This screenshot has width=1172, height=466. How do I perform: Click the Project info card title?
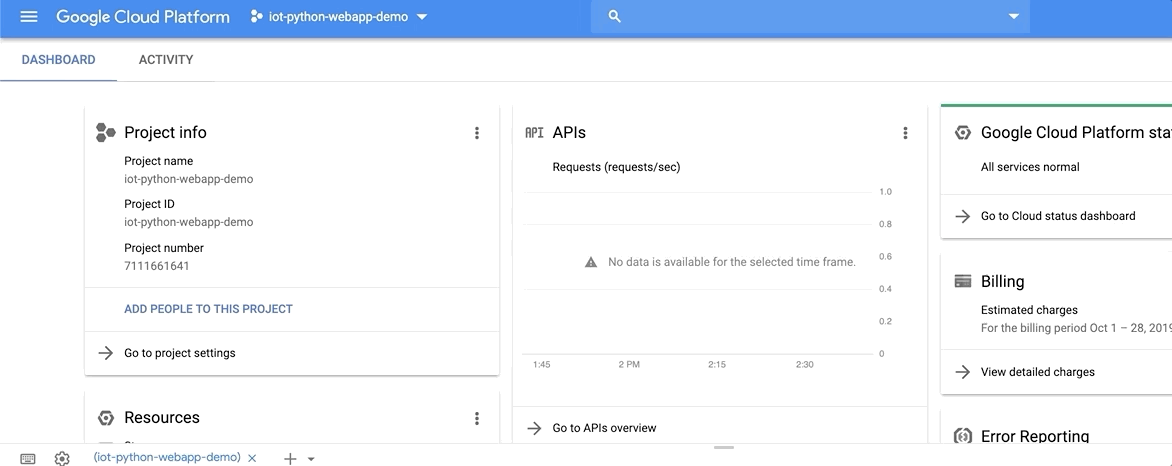[165, 132]
